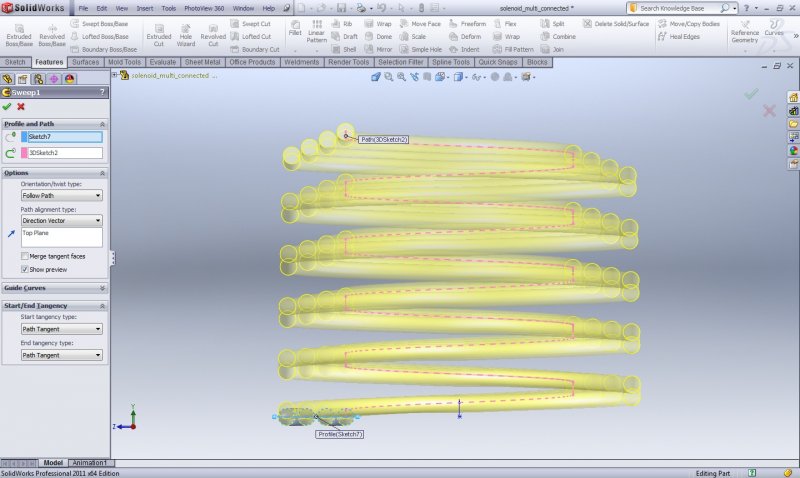800x478 pixels.
Task: Uncheck Show preview checkbox
Action: [x=25, y=269]
